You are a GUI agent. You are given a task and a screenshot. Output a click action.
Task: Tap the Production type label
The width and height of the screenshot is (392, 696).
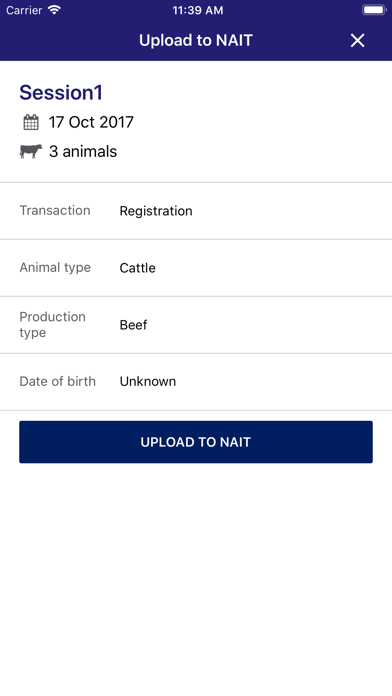coord(52,324)
